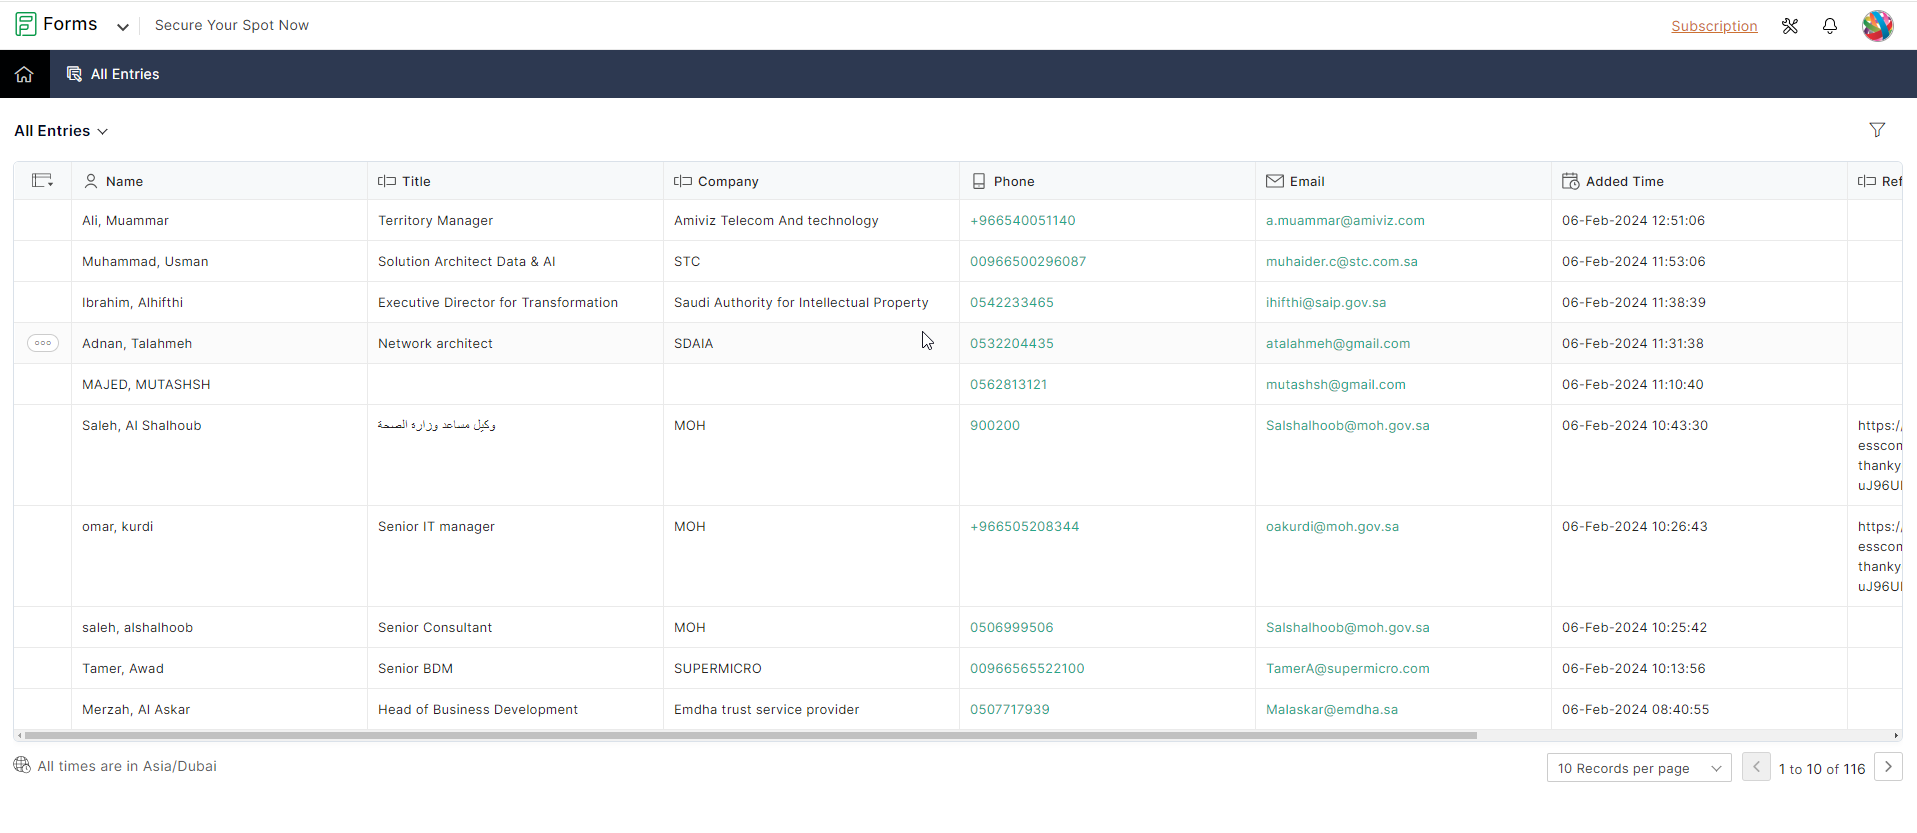The image size is (1917, 833).
Task: Select the name Tamer, Awad
Action: pos(122,668)
